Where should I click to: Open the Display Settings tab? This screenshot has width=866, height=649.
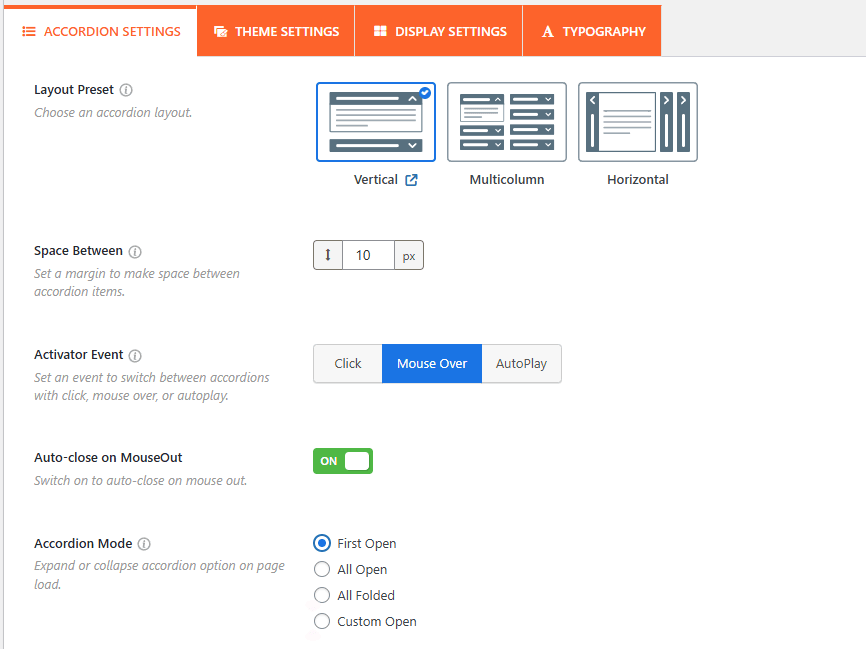439,31
